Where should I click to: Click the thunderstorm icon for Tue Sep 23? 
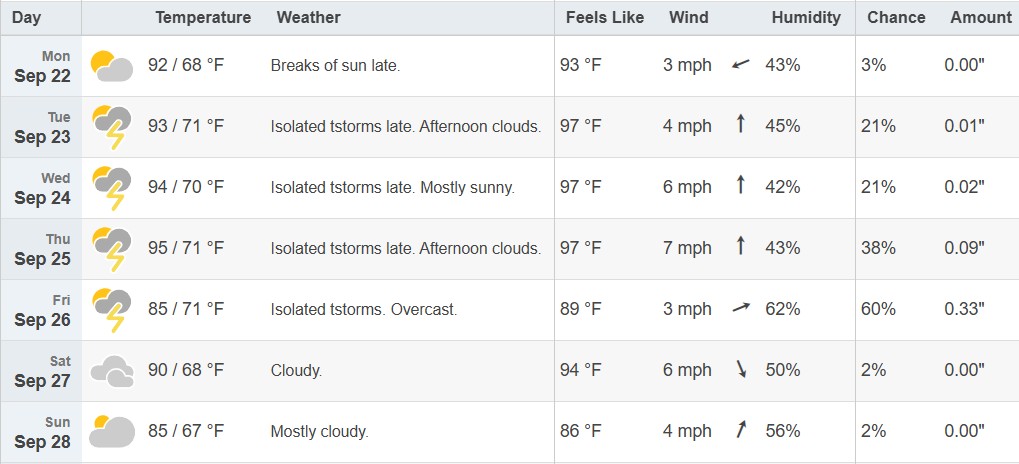tap(112, 127)
